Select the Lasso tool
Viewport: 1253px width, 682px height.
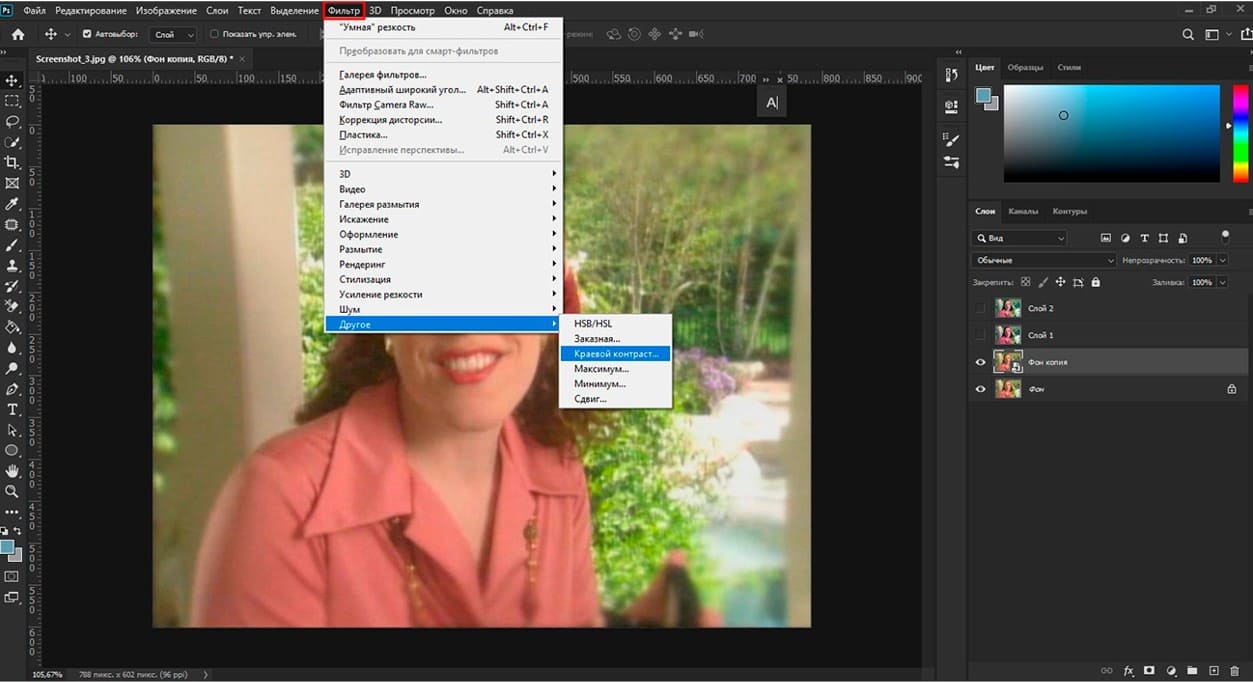tap(12, 121)
